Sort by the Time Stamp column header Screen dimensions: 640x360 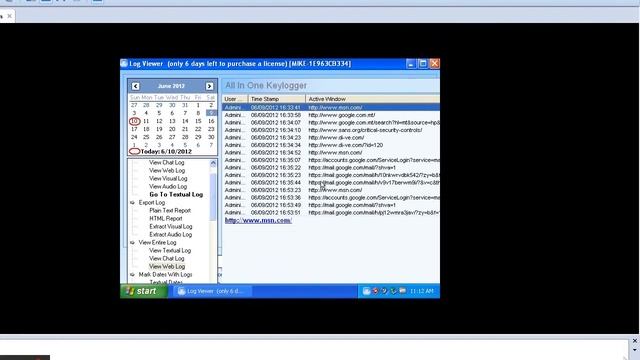click(x=277, y=99)
